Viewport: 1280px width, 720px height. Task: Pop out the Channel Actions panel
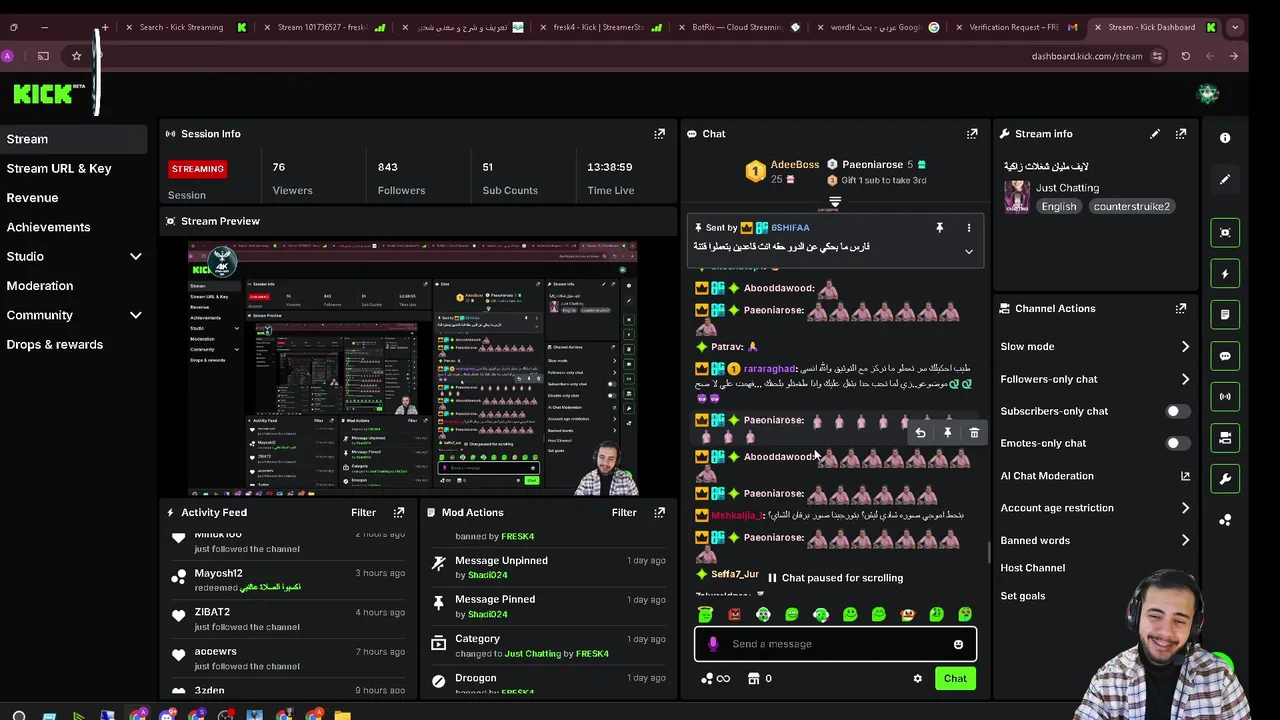[1181, 309]
